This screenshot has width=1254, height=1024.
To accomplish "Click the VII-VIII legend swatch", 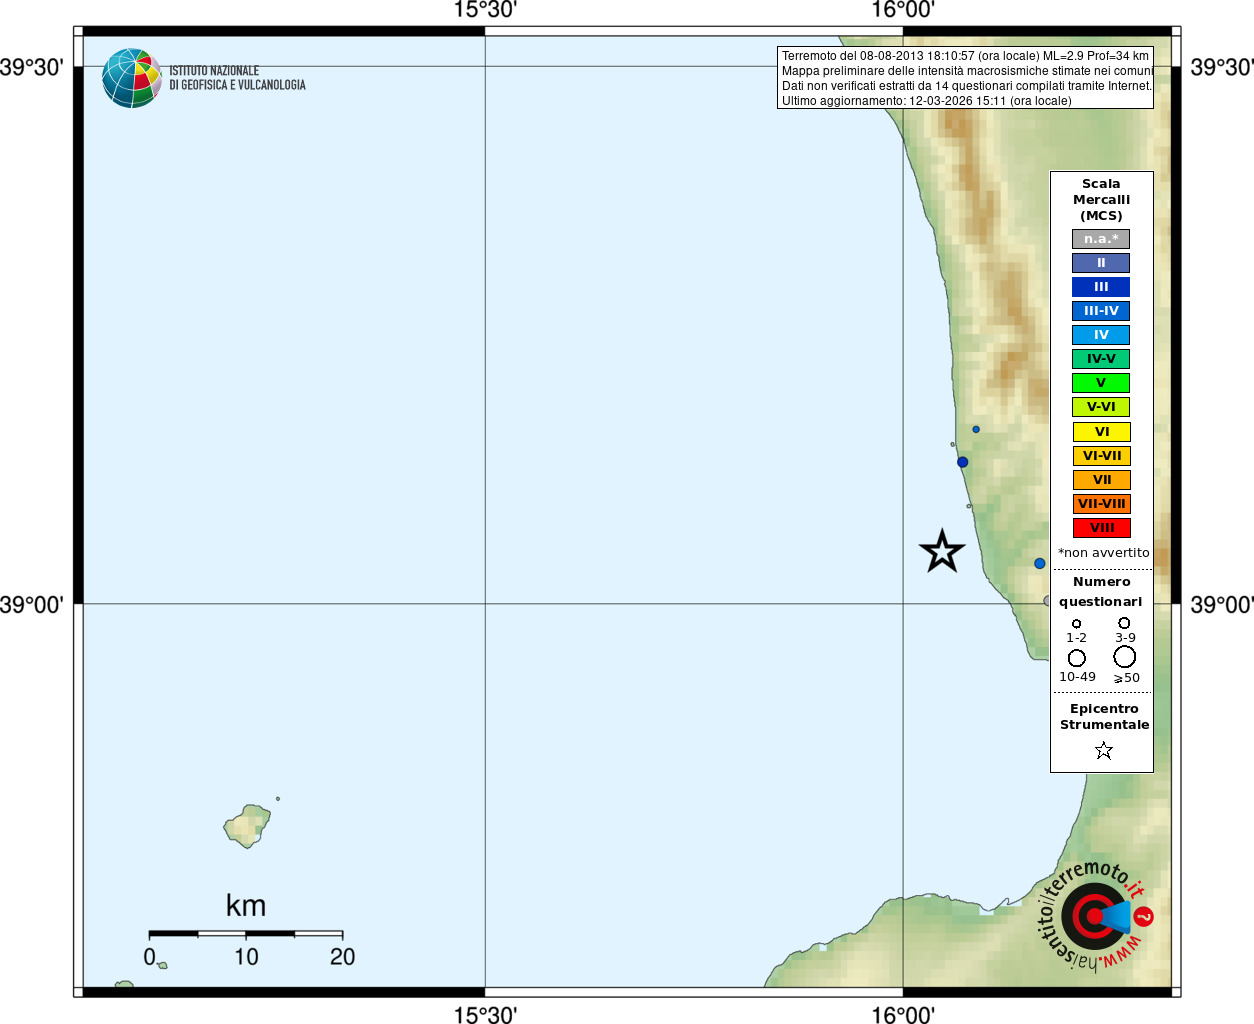I will [1101, 504].
